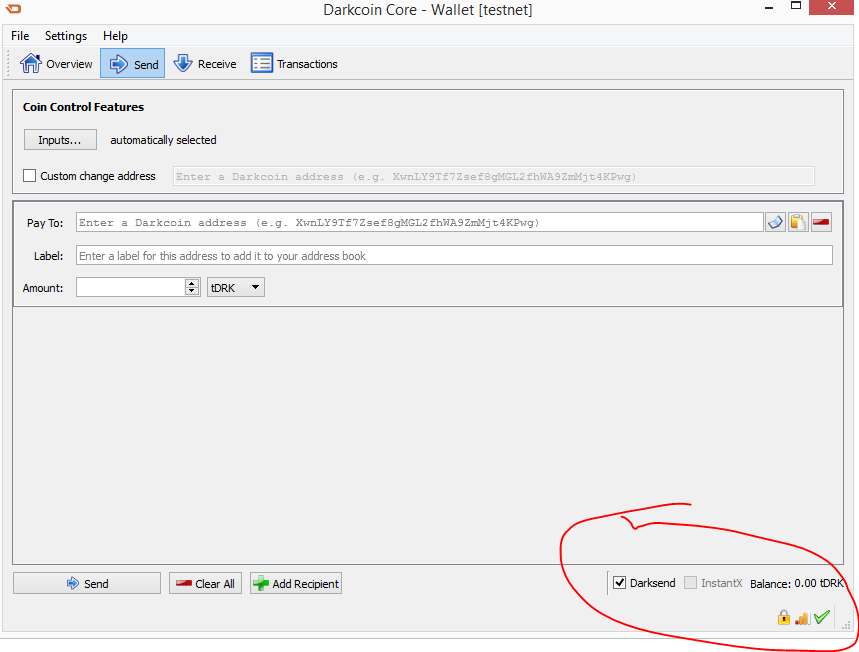
Task: Open the File menu
Action: pos(20,36)
